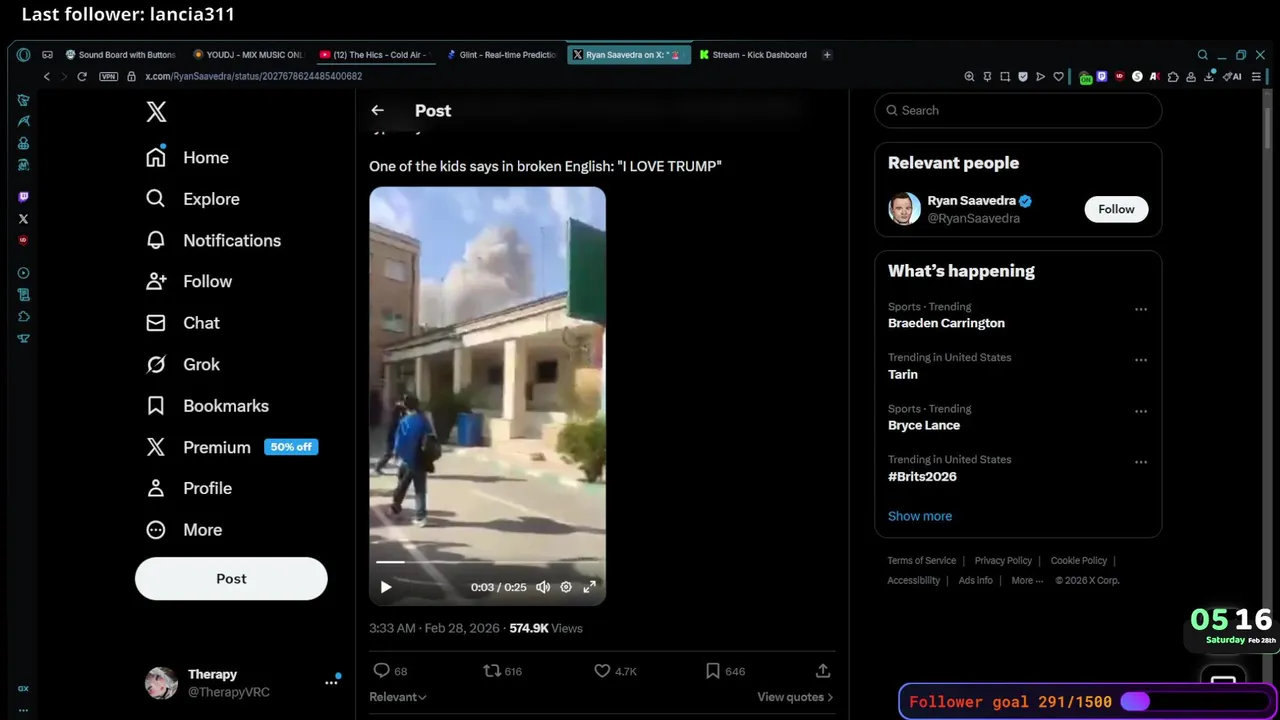The width and height of the screenshot is (1280, 720).
Task: Open Bookmarks in X sidebar
Action: [207, 406]
